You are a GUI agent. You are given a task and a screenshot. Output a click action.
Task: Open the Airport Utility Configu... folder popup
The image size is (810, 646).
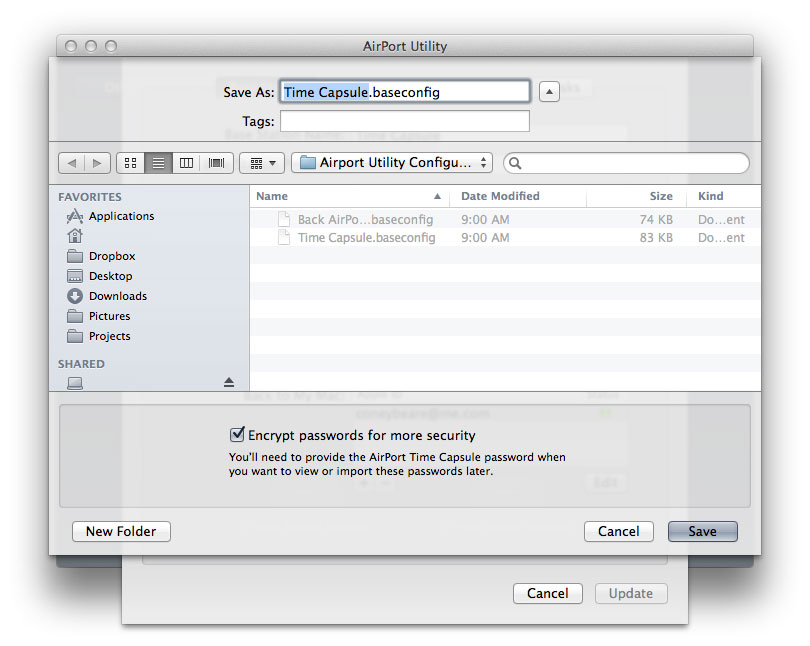click(392, 163)
